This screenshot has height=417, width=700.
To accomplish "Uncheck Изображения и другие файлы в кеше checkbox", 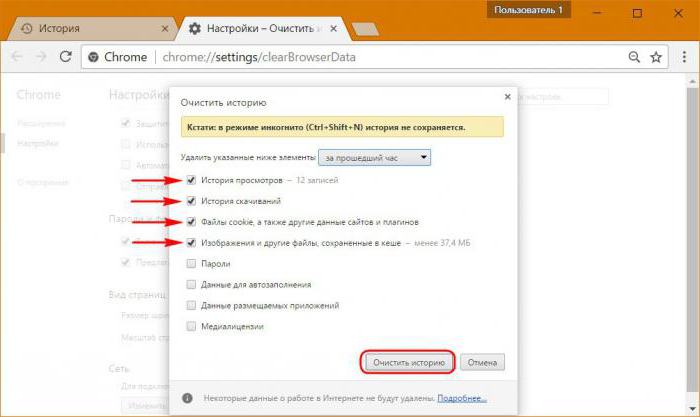I will pyautogui.click(x=191, y=242).
